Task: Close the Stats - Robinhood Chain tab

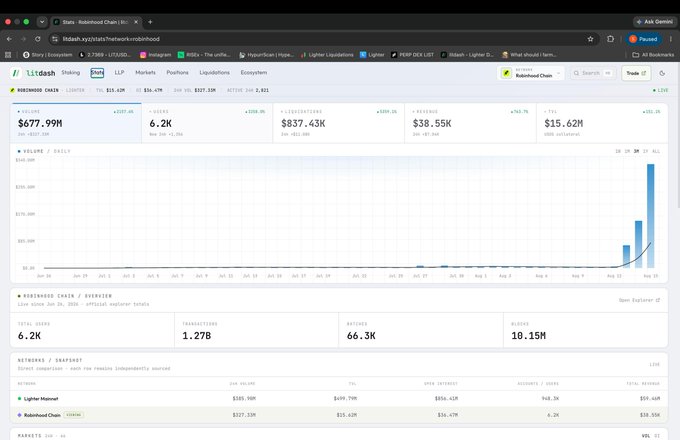Action: 136,22
